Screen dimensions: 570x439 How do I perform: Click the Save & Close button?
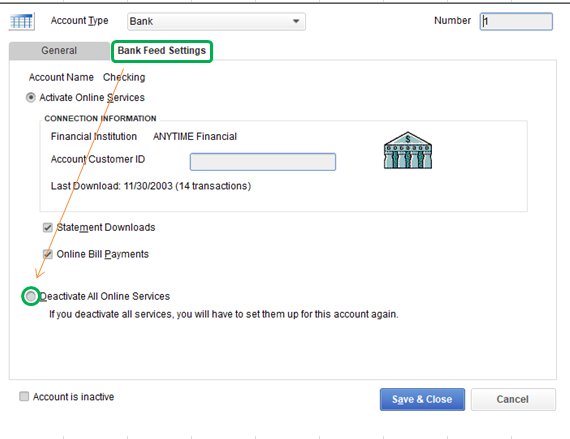pyautogui.click(x=422, y=399)
